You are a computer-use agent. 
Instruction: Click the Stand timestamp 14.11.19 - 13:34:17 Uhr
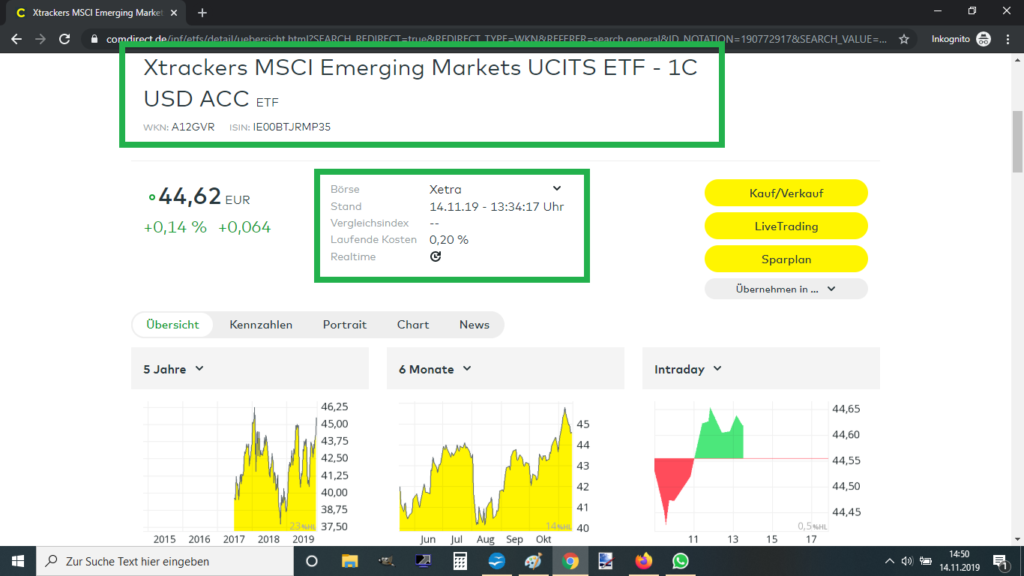point(496,206)
